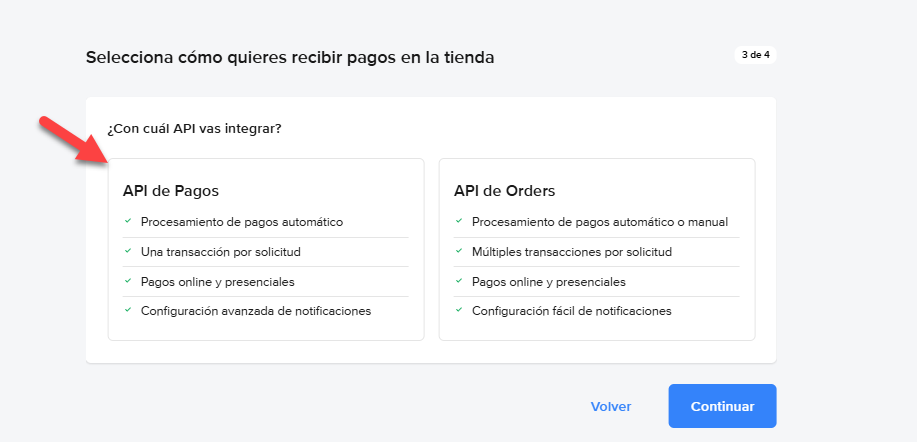Click the "API de Pagos" card title
Screen dimensions: 917x442
[171, 190]
